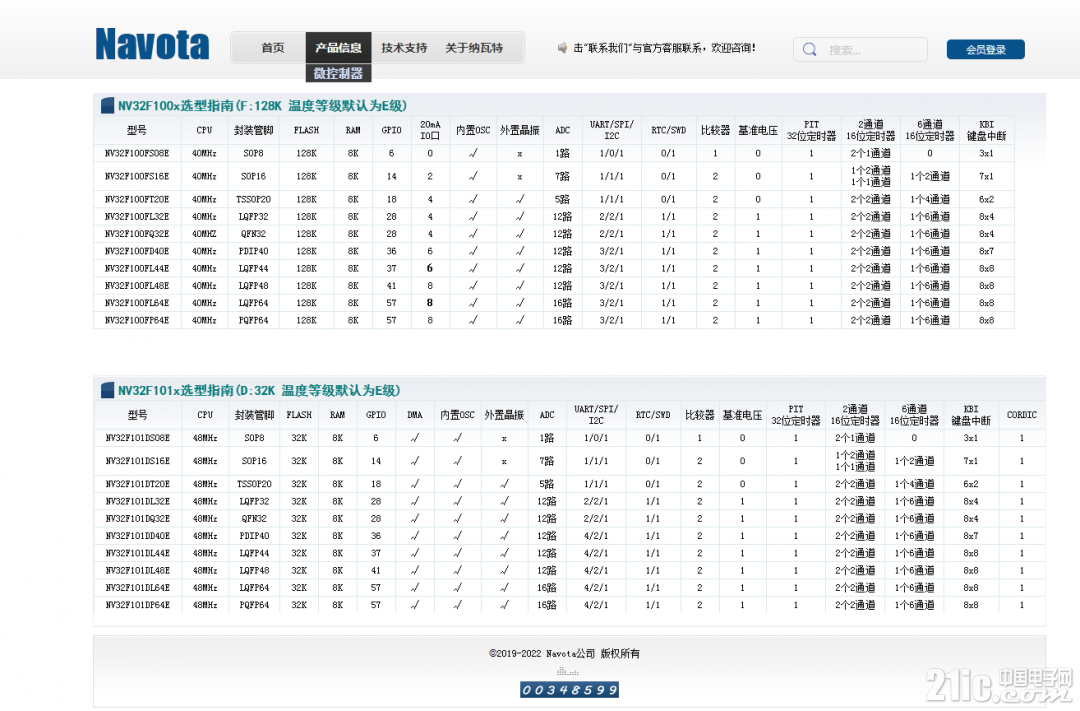Select the NV32F100FL44E model name
The image size is (1080, 711).
[137, 268]
